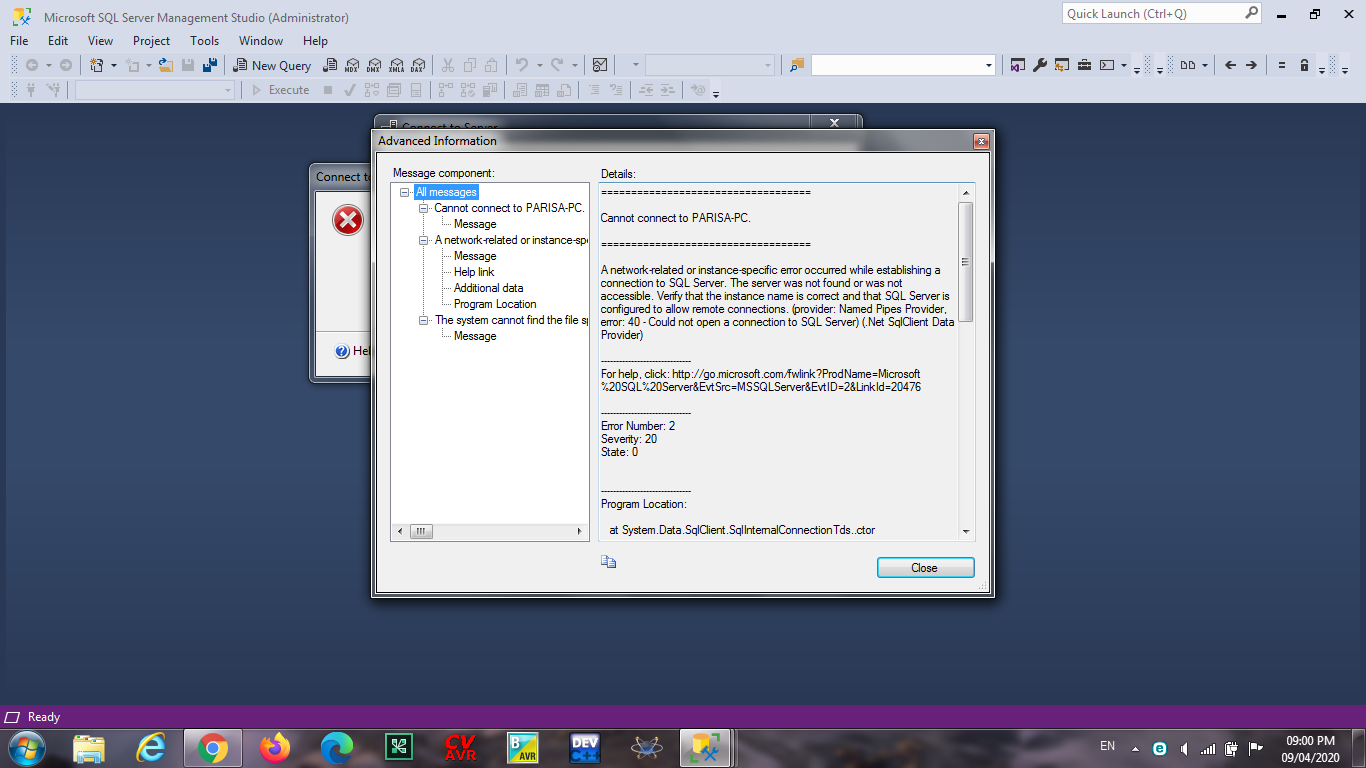Open the New Project dropdown arrow
Image resolution: width=1366 pixels, height=768 pixels.
click(x=113, y=65)
